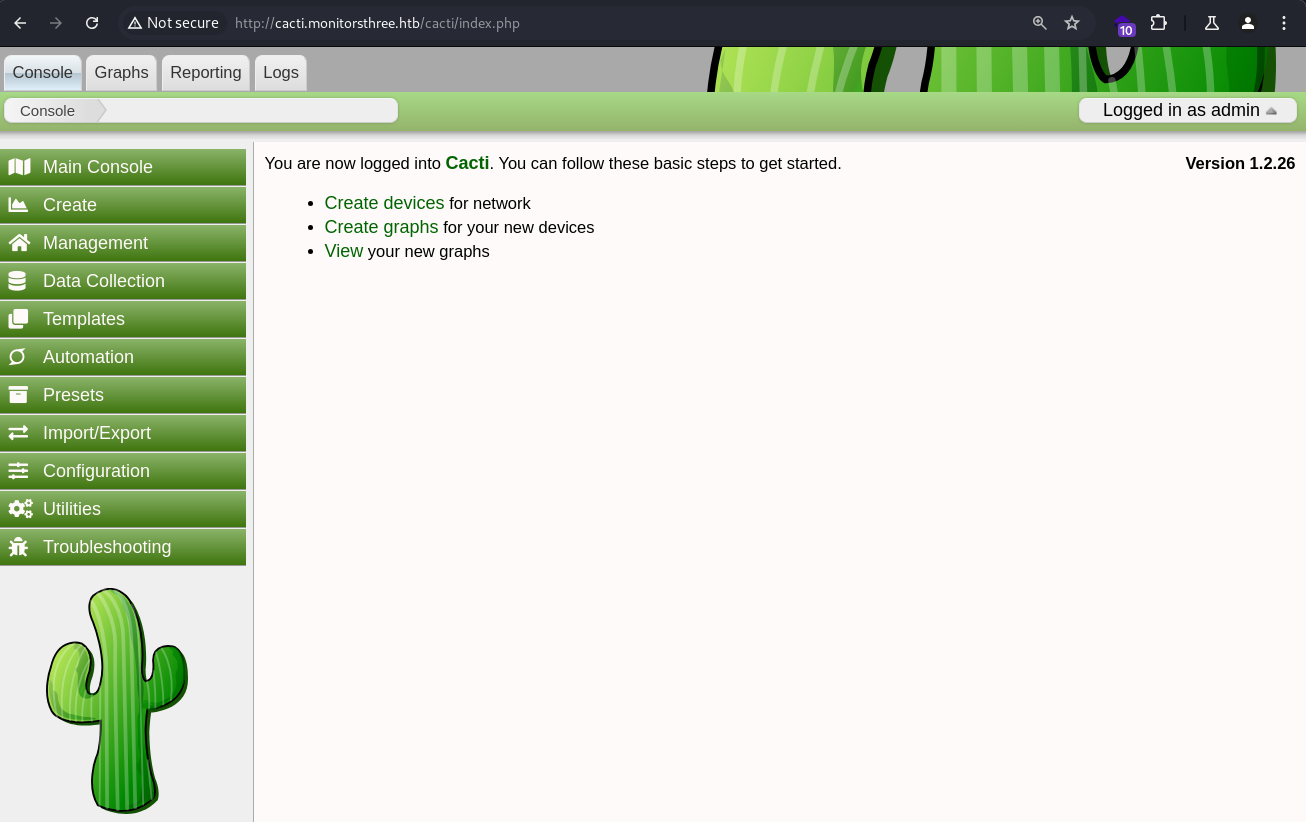Click the Not secure warning icon
The image size is (1306, 822).
[135, 23]
